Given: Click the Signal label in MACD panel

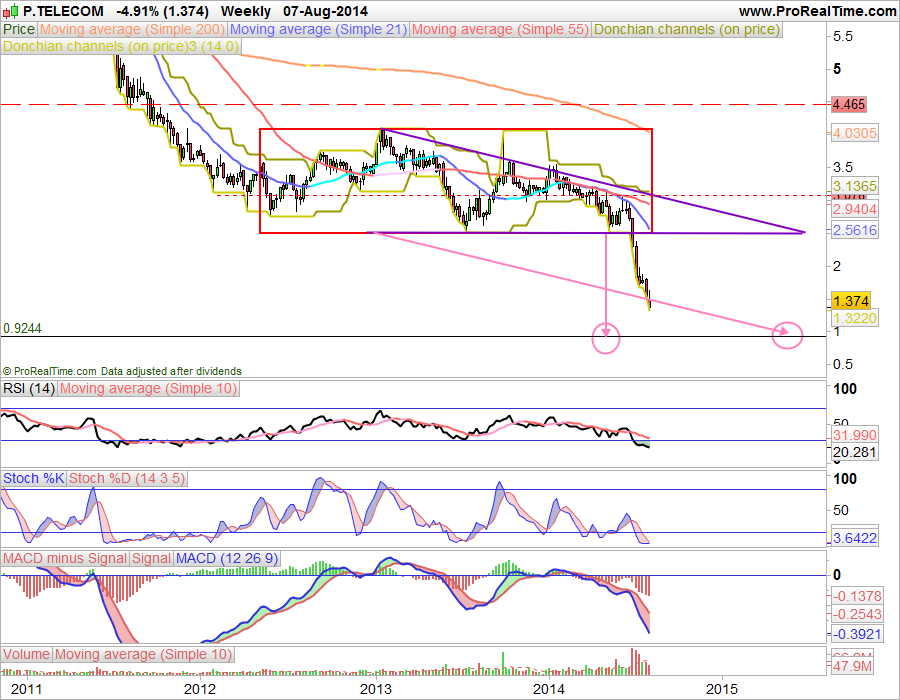Looking at the screenshot, I should [x=152, y=558].
